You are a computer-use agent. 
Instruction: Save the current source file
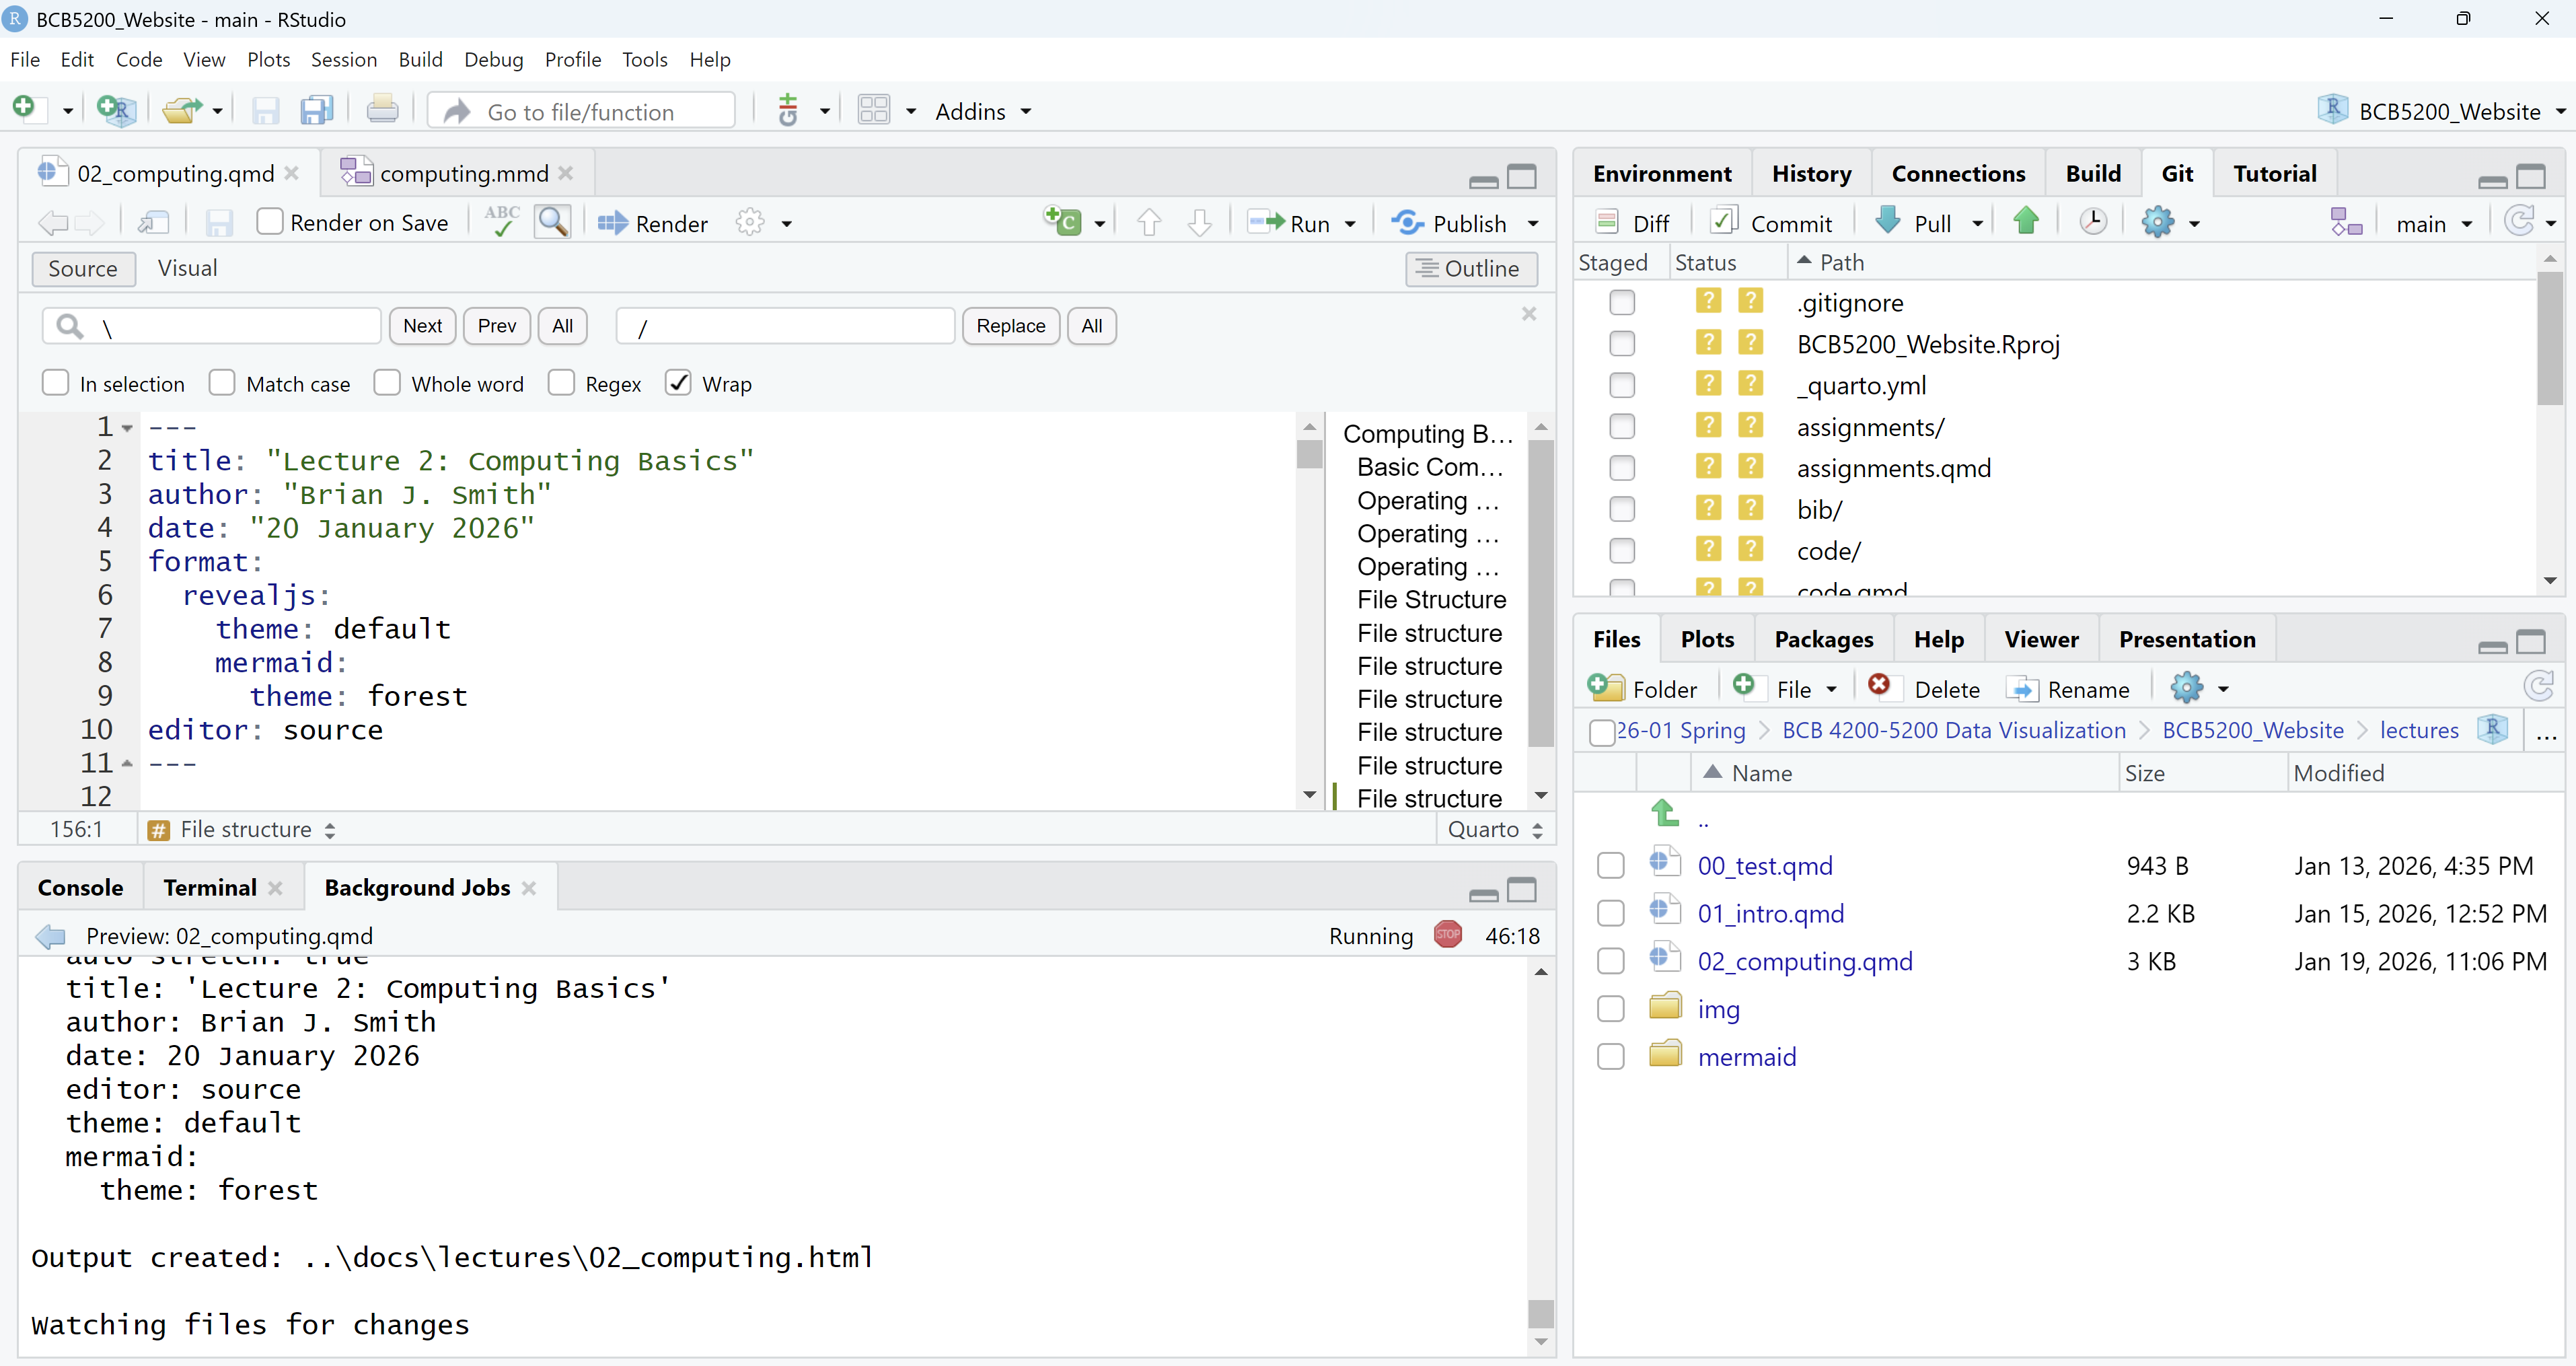point(219,222)
